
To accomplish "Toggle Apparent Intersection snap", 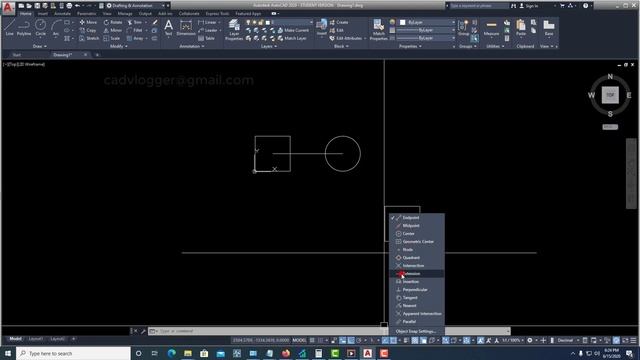I will tap(422, 313).
